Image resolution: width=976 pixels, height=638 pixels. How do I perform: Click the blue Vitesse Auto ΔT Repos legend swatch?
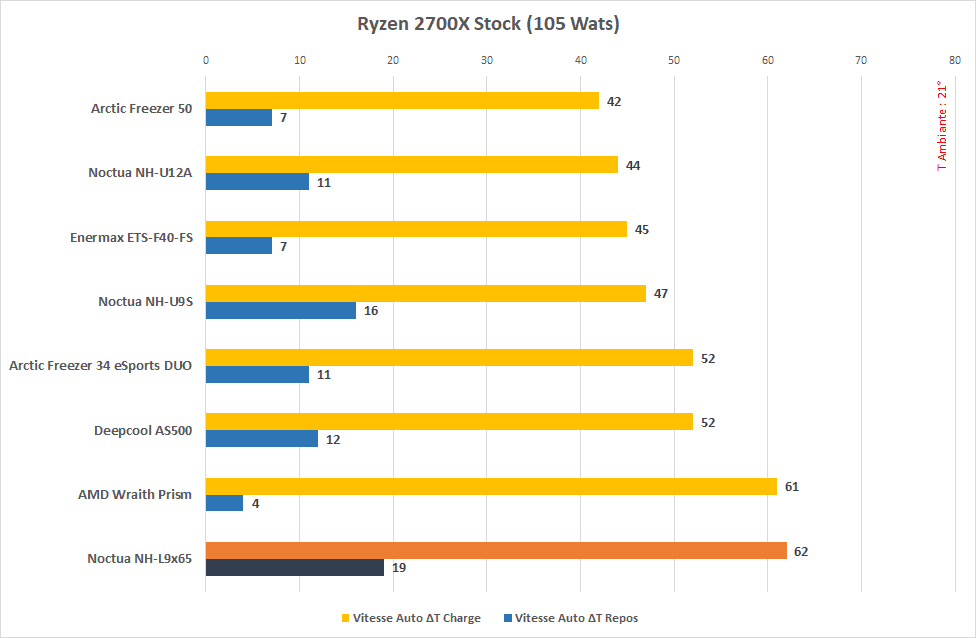(x=507, y=618)
